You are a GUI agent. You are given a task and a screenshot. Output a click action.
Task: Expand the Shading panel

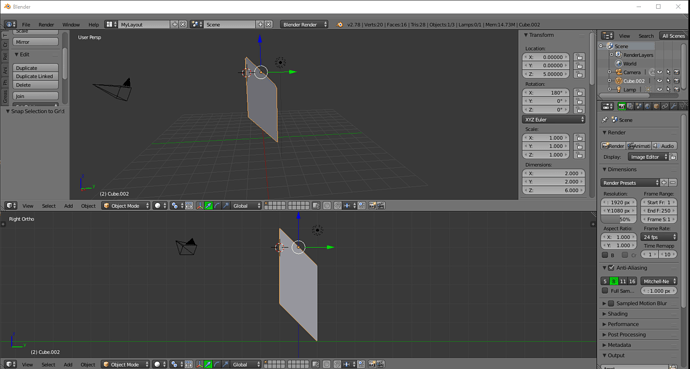[617, 314]
